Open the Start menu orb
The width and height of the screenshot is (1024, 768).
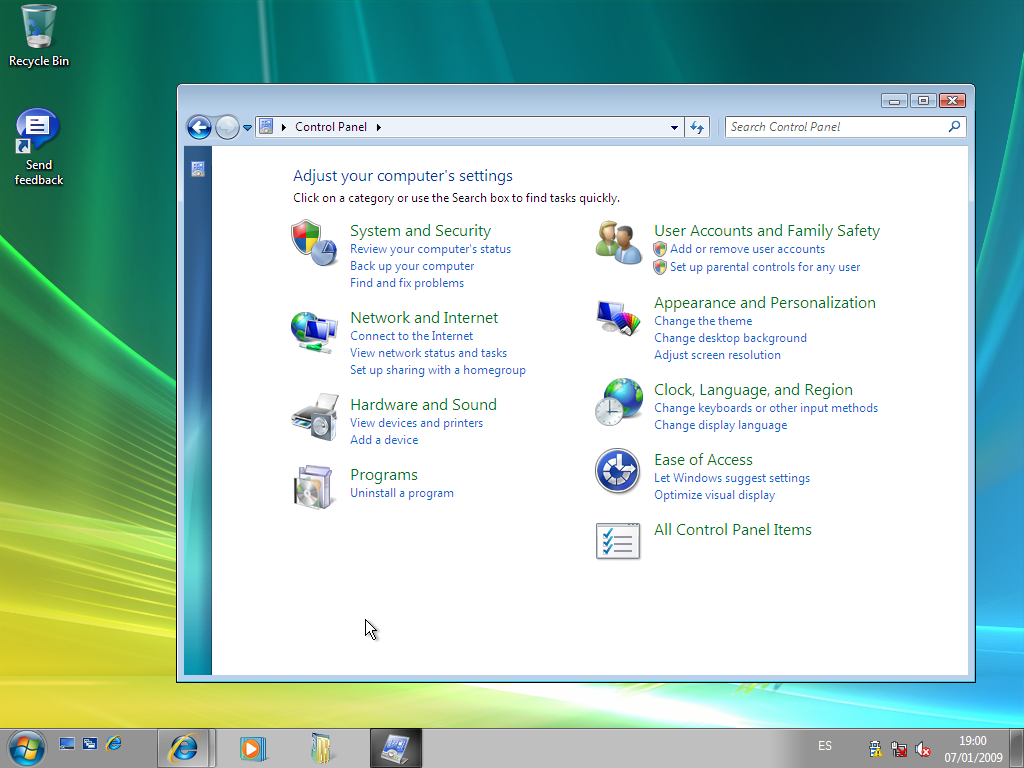pyautogui.click(x=26, y=747)
